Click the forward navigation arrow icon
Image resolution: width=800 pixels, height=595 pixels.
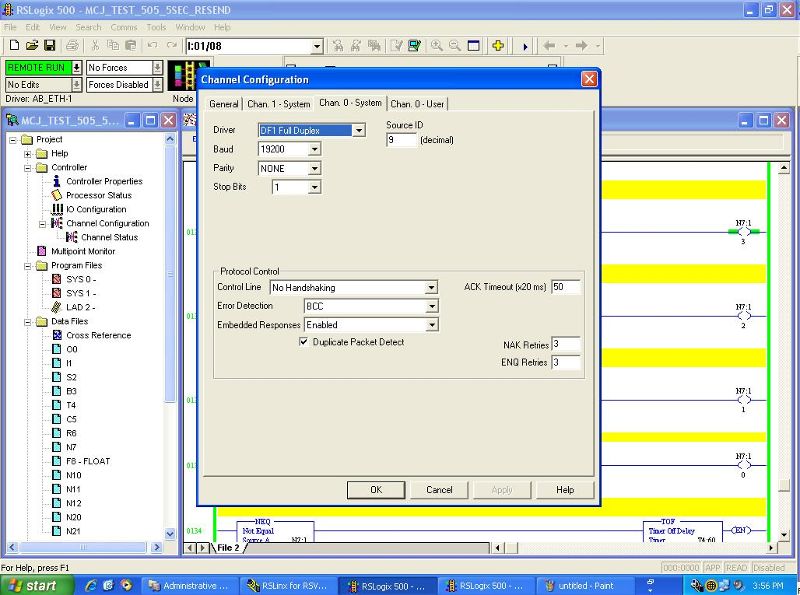pos(581,45)
